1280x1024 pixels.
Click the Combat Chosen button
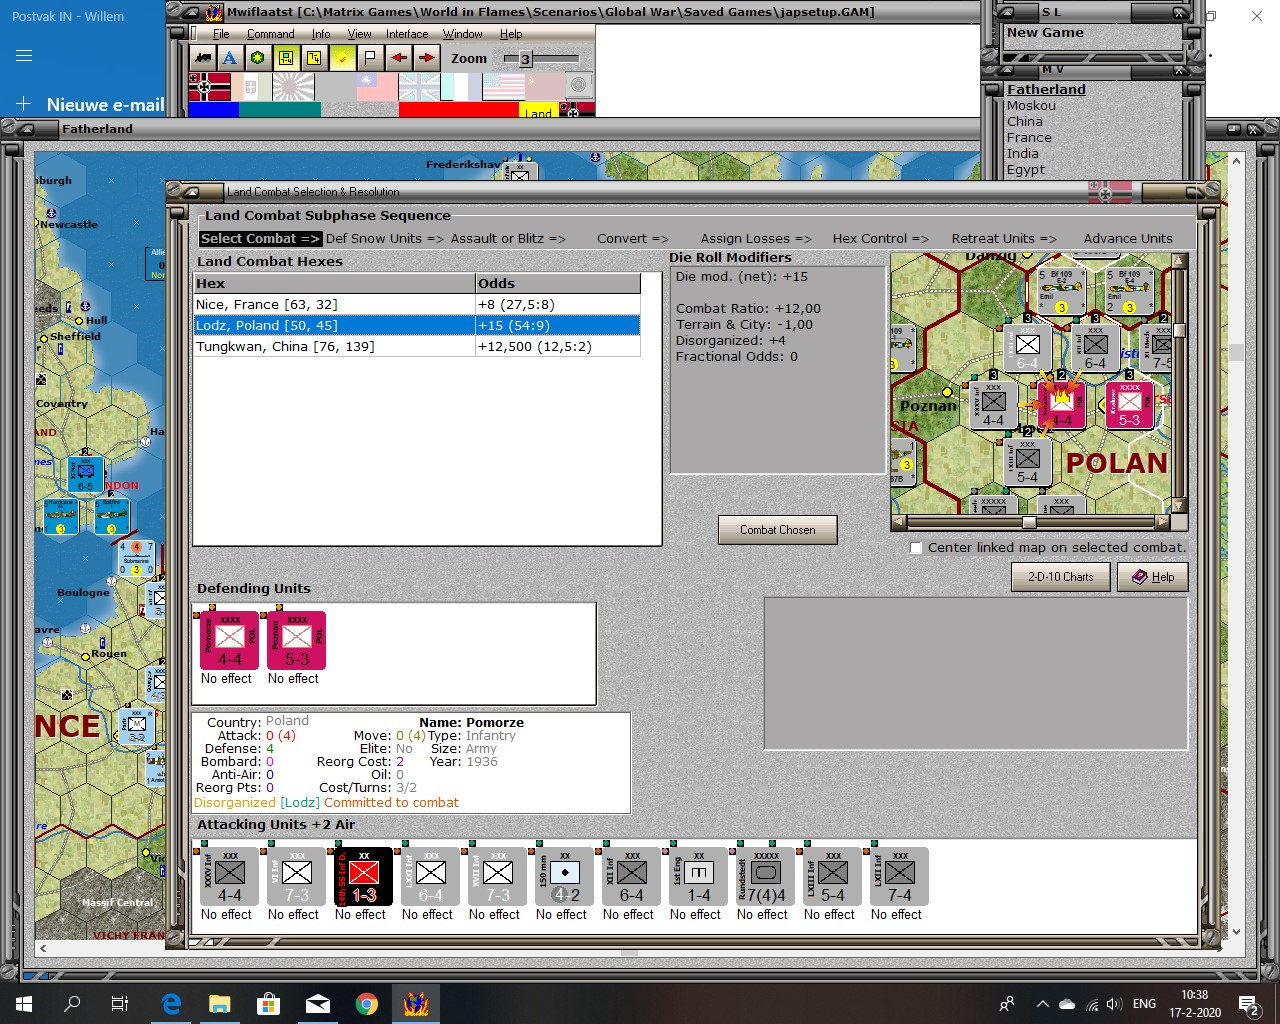coord(778,530)
